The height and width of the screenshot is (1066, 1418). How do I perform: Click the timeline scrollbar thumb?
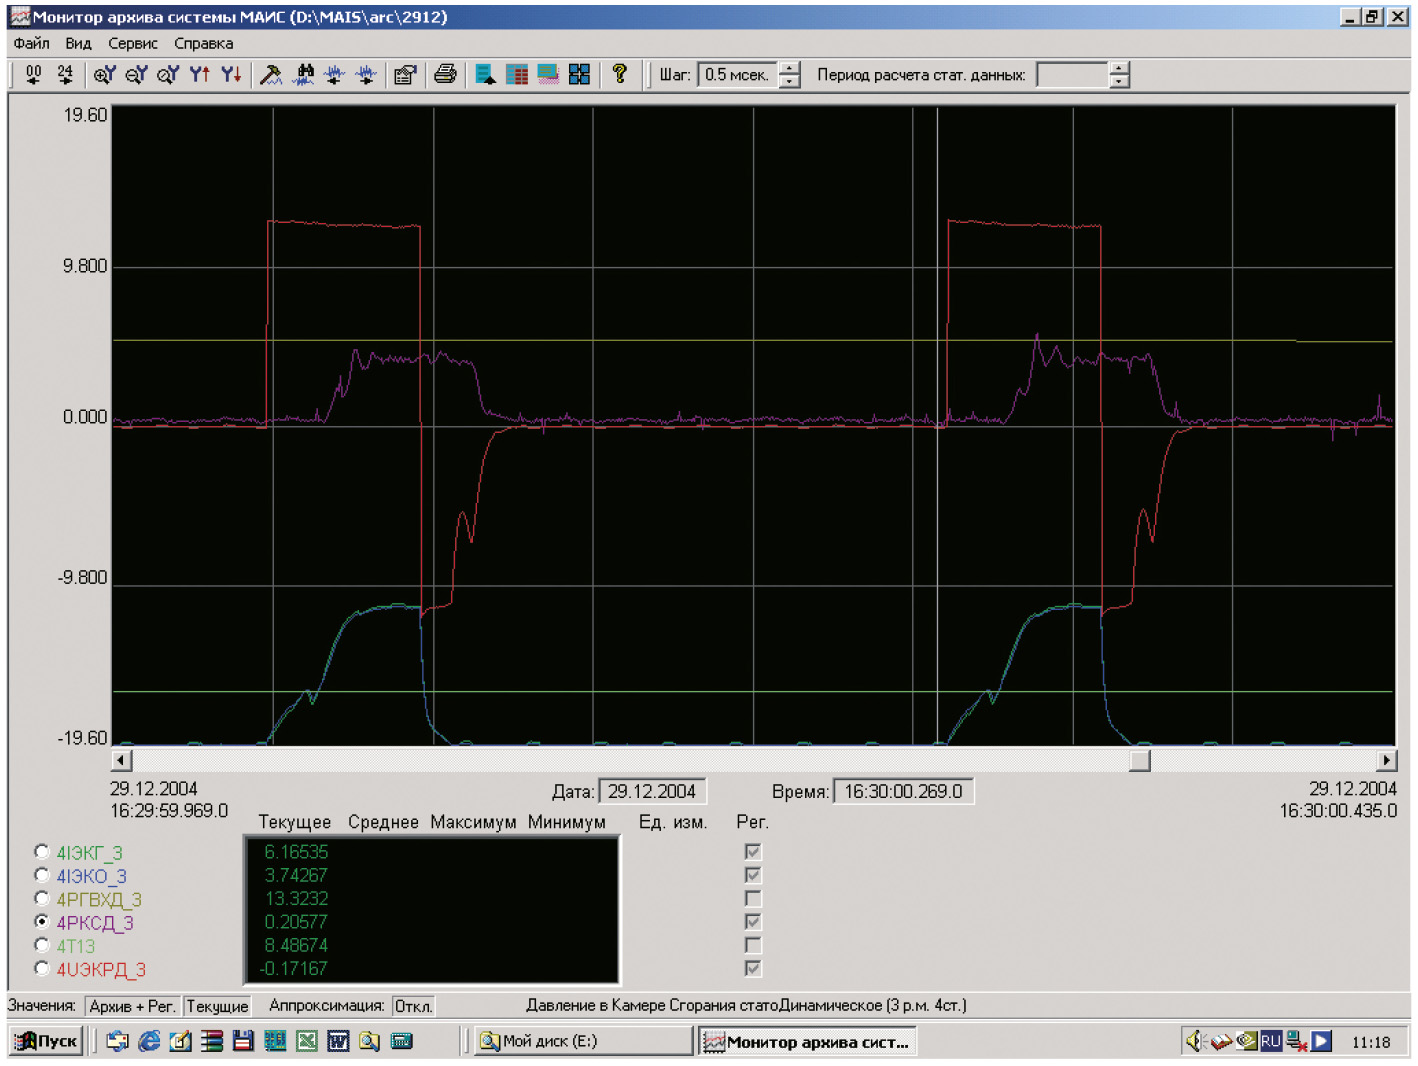coord(1140,760)
